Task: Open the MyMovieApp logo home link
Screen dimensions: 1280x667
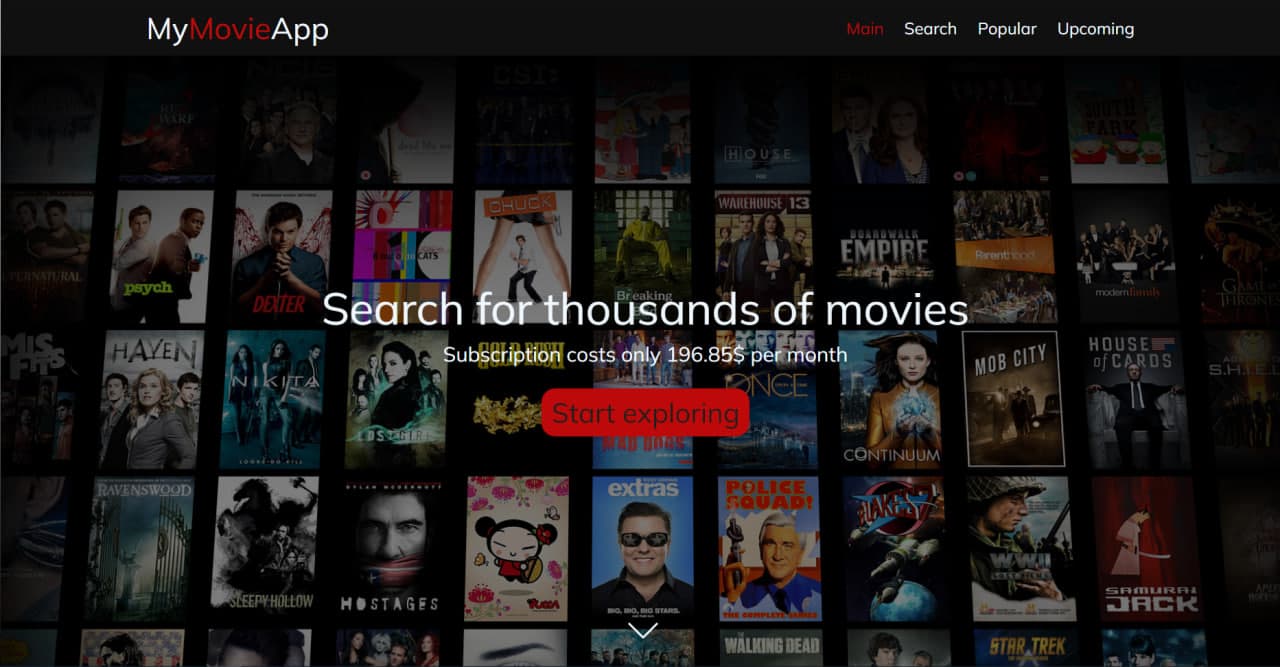Action: pos(238,29)
